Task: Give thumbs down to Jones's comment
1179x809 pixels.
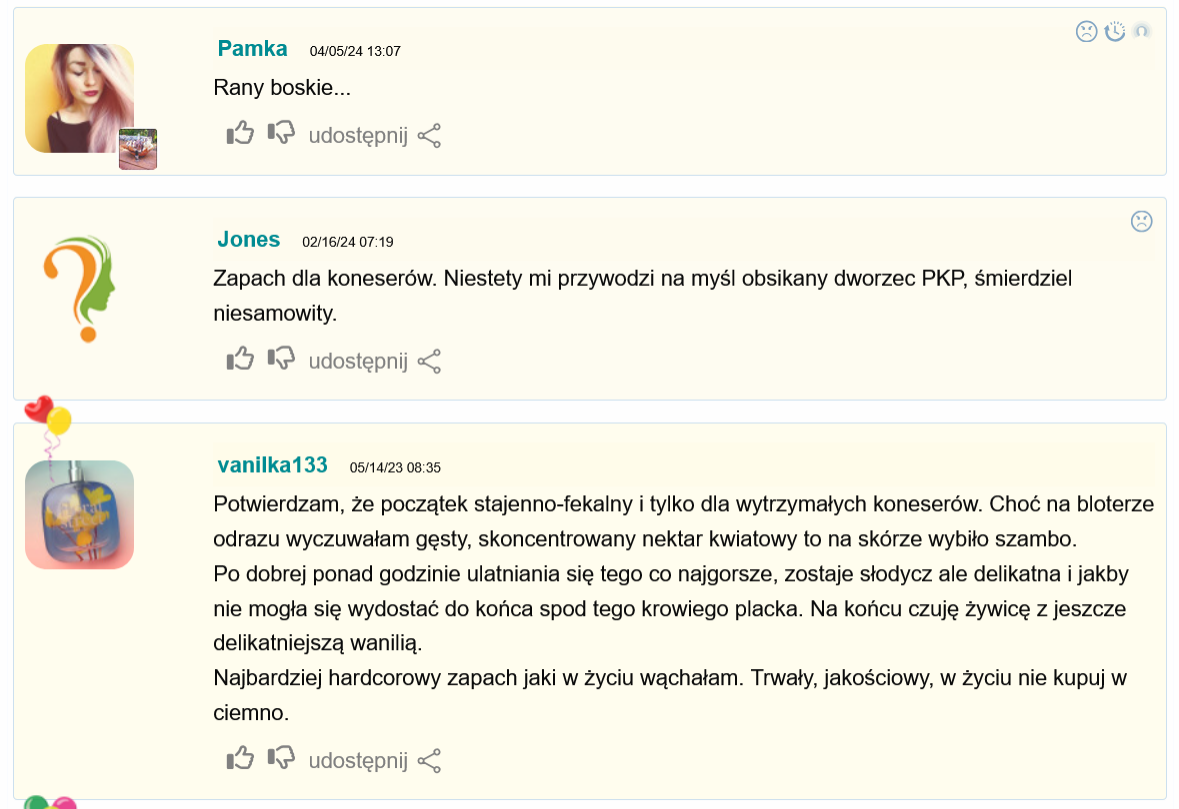Action: (x=281, y=358)
